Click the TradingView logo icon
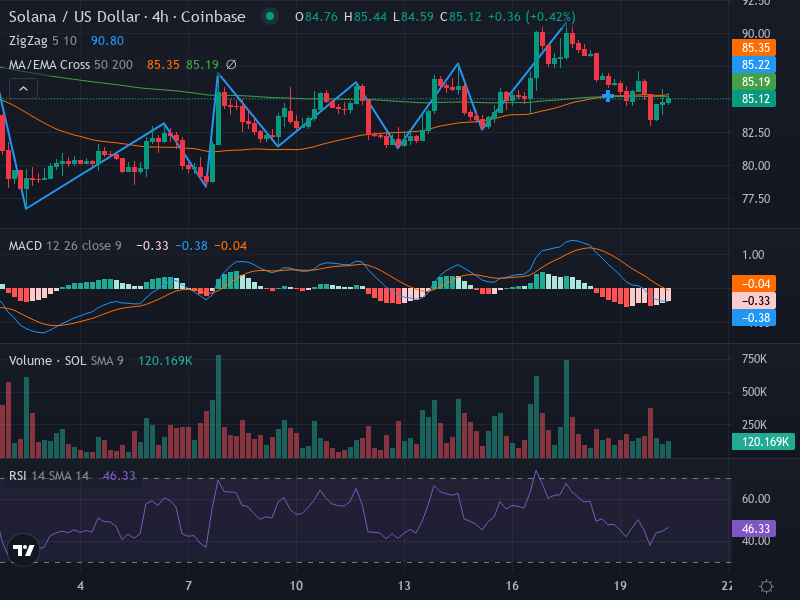Screen dimensions: 800x600 tap(23, 550)
